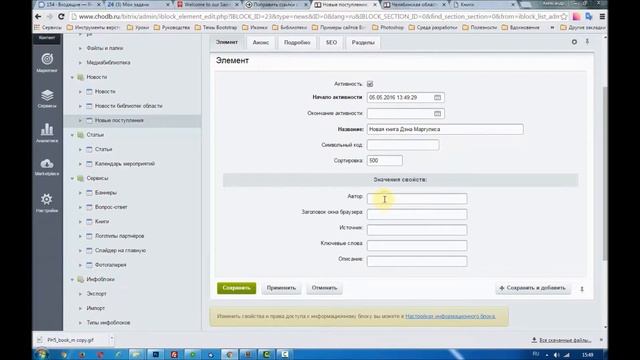Click the Название input field
The width and height of the screenshot is (640, 360).
445,129
